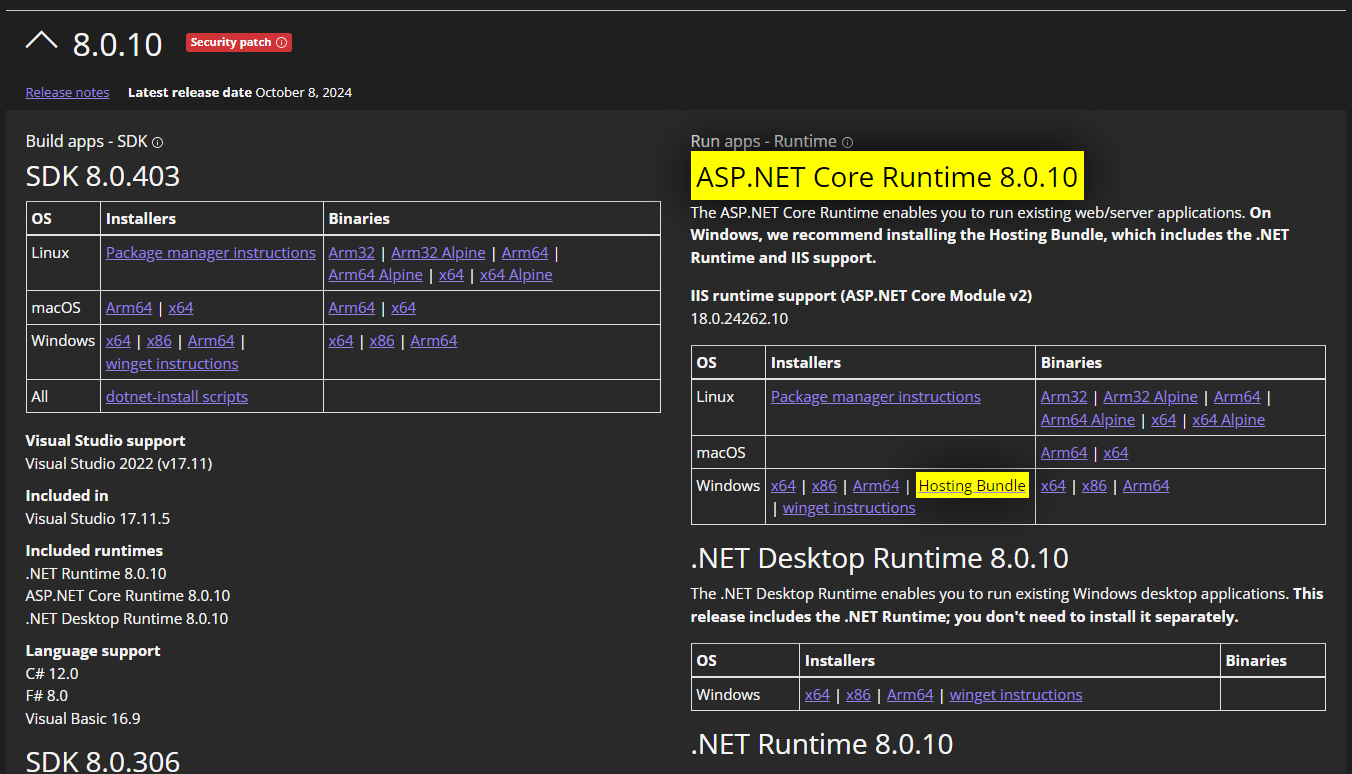Screen dimensions: 1352x774
Task: Open SDK Linux Package manager instructions
Action: coord(211,253)
